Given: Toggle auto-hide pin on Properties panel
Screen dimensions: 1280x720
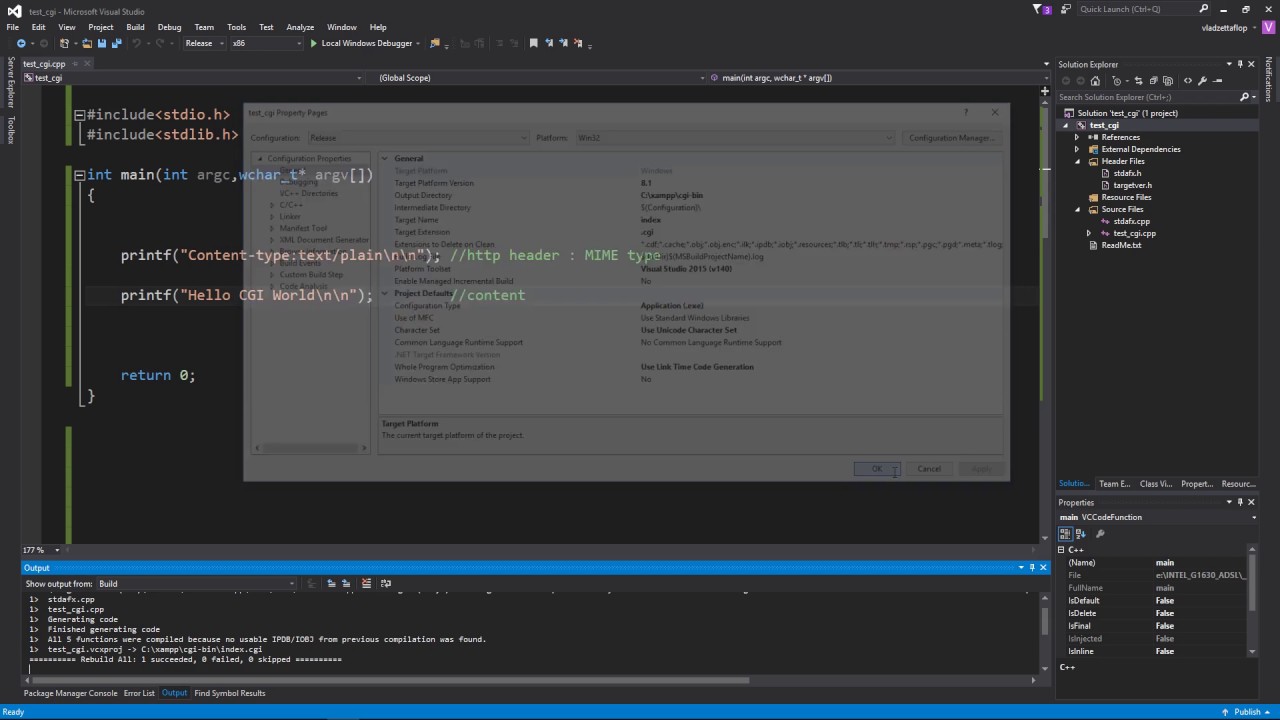Looking at the screenshot, I should (x=1240, y=502).
